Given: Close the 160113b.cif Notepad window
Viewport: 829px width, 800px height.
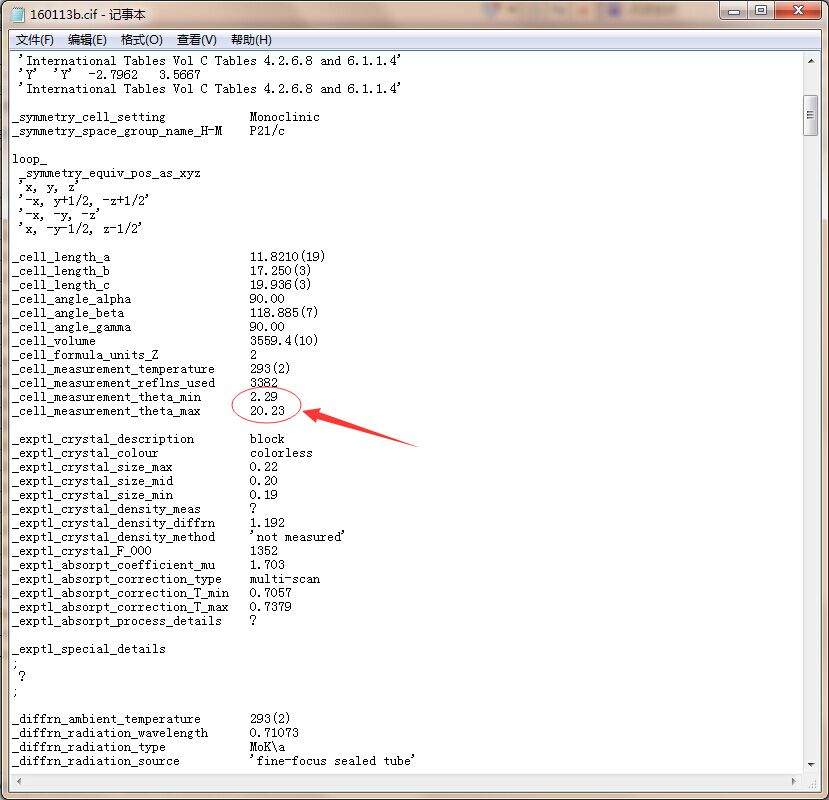Looking at the screenshot, I should point(798,11).
